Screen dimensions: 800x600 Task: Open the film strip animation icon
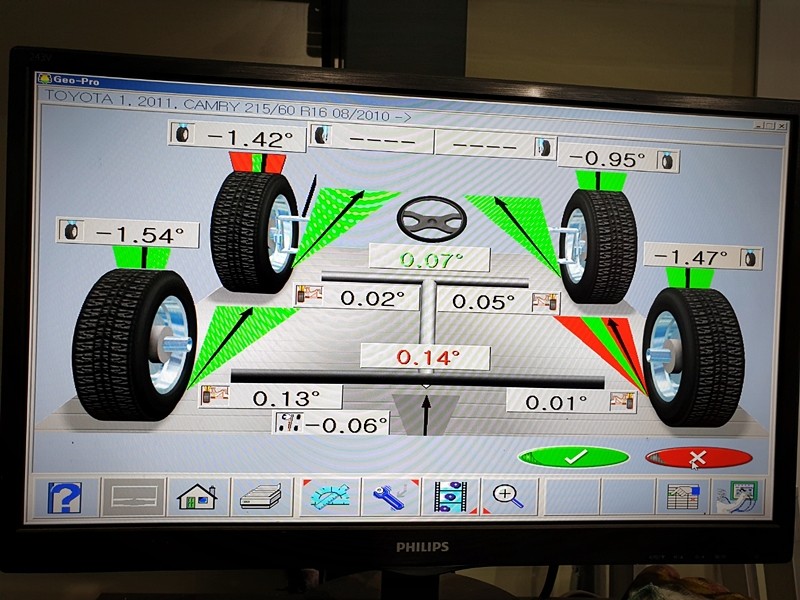(449, 497)
